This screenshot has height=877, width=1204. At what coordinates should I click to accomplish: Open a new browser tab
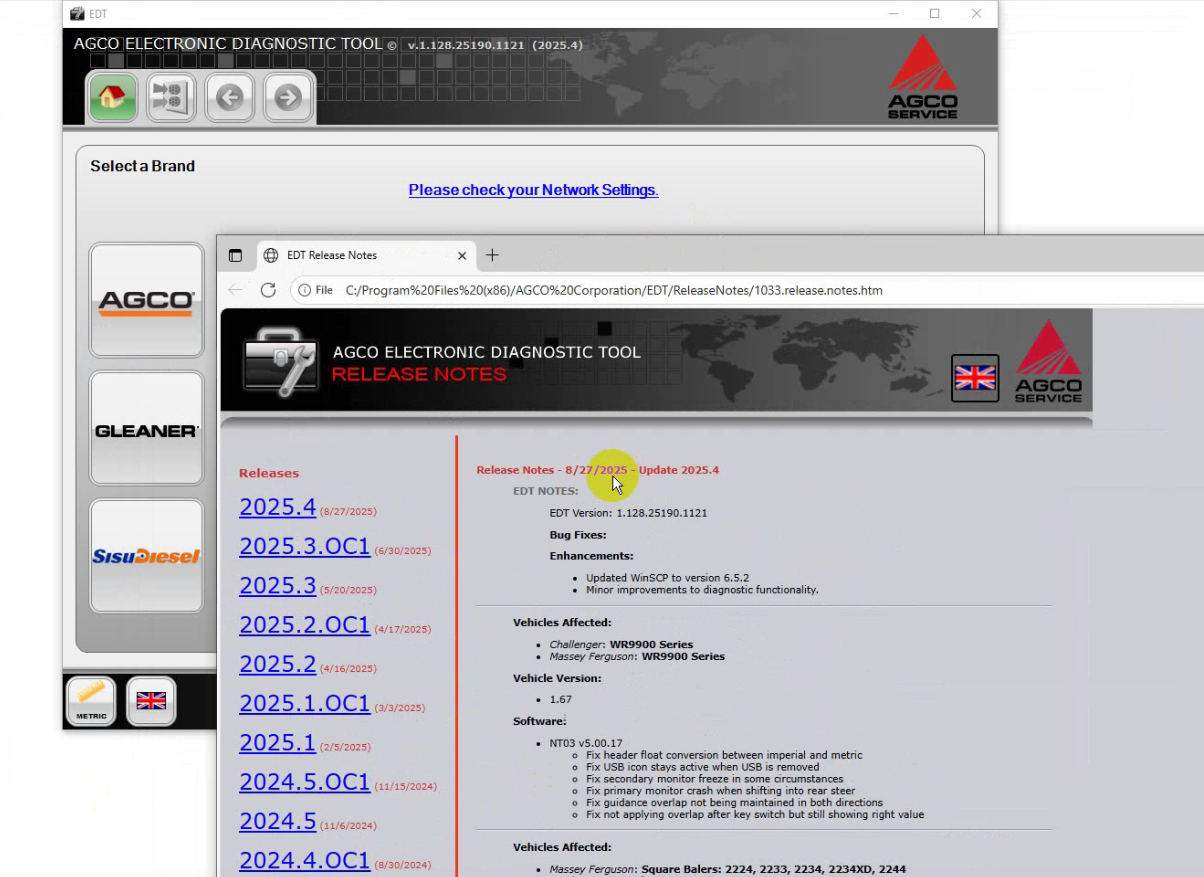492,255
